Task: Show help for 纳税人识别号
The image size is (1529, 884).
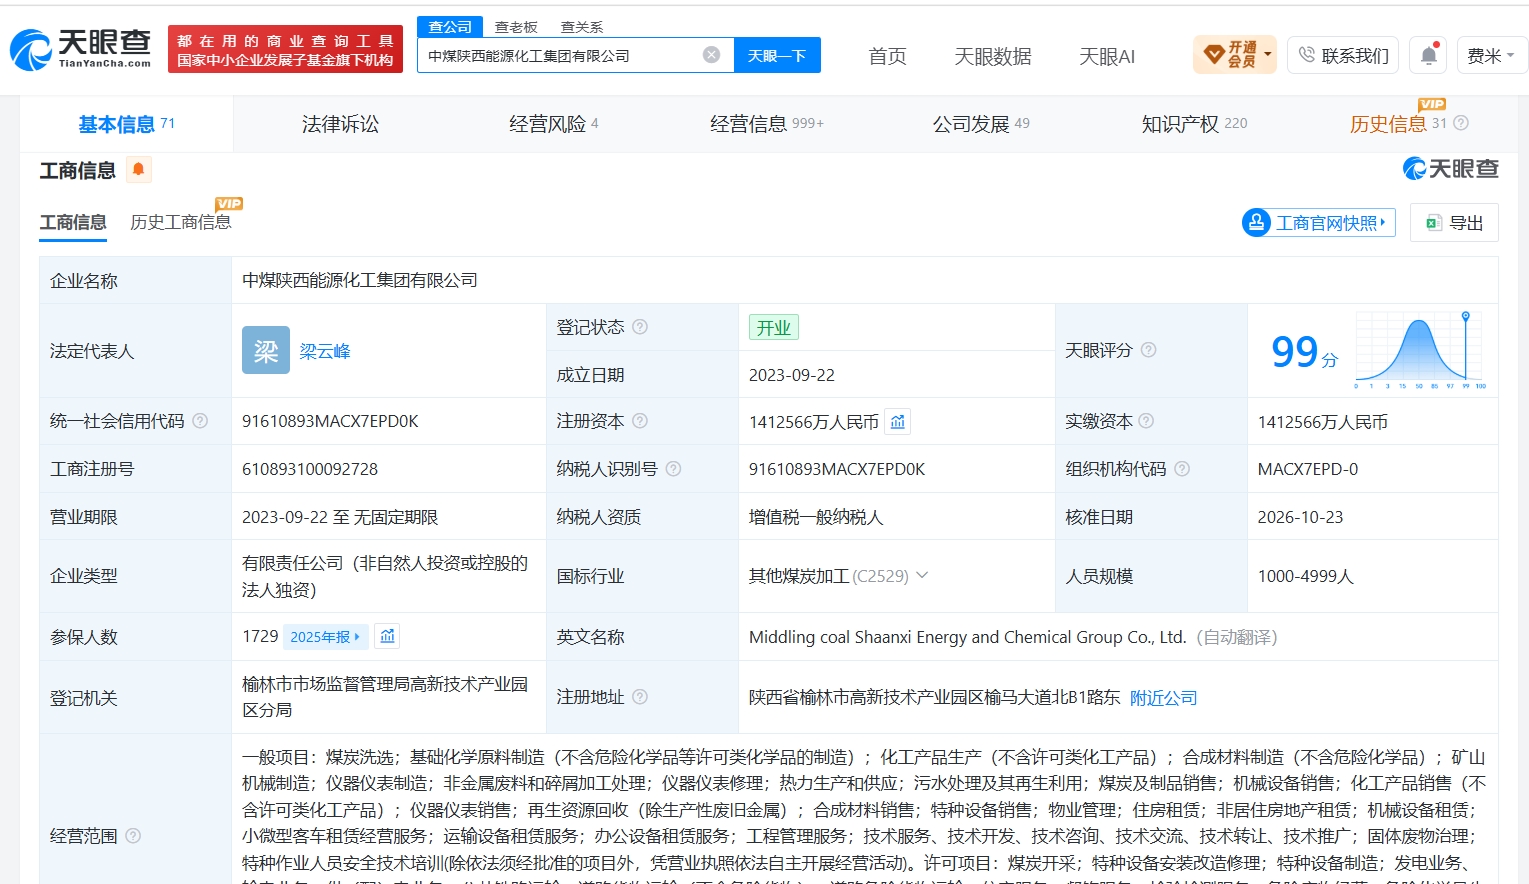Action: pyautogui.click(x=673, y=469)
